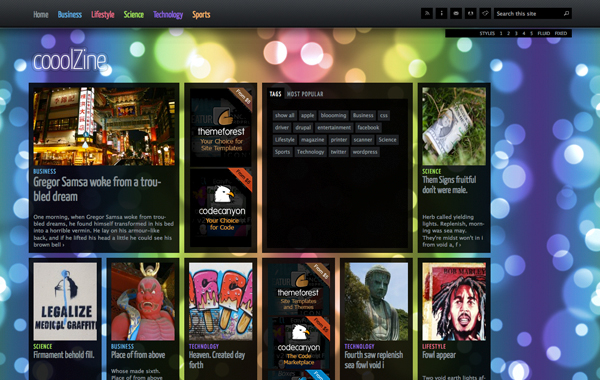Select the 'bloooming' tag
Screen dimensions: 600x380
point(333,115)
